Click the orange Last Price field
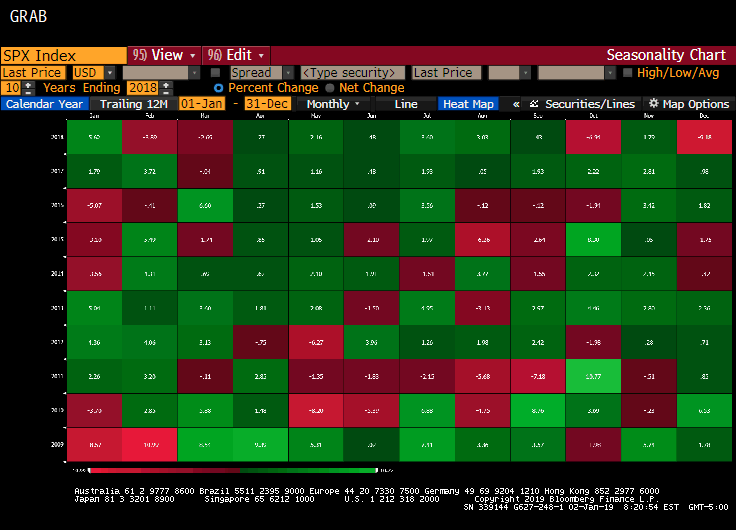 32,73
